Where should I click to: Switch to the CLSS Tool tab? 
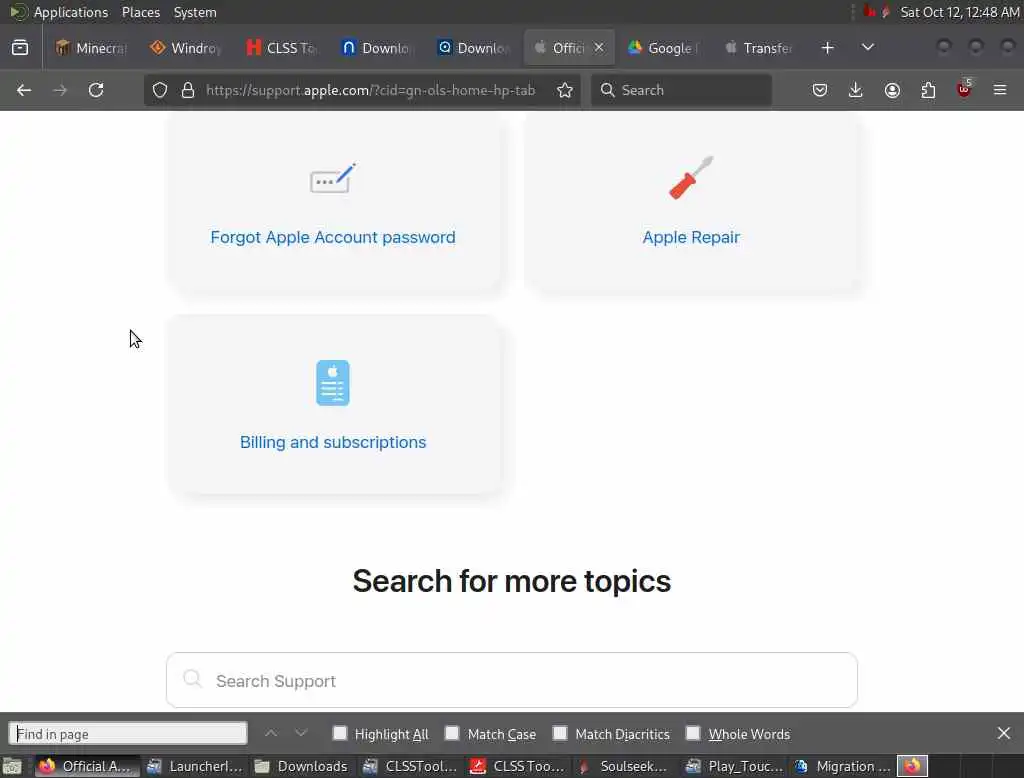pos(281,48)
